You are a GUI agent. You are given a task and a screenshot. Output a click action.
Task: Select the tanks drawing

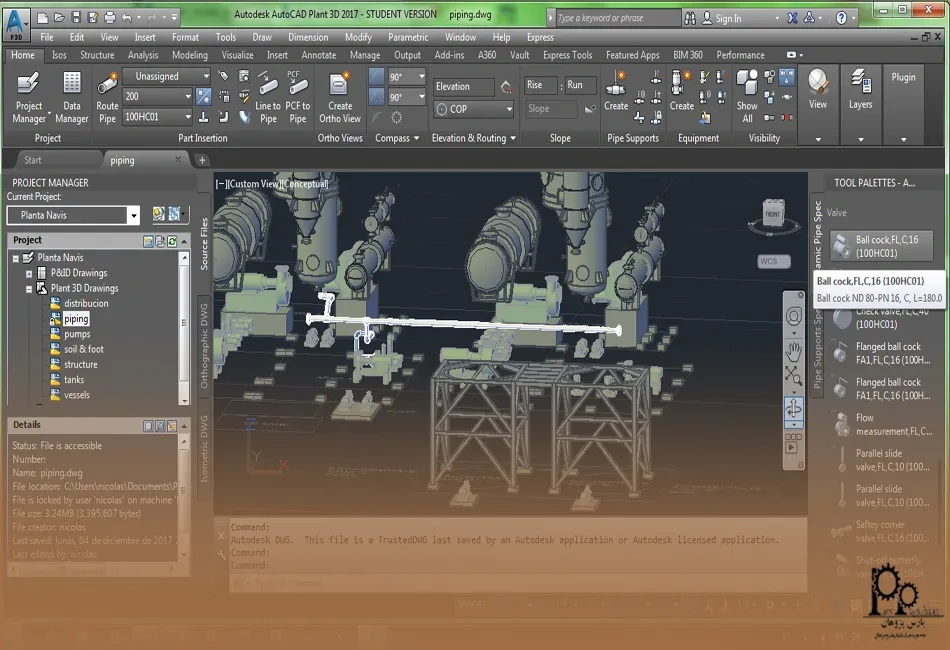tap(74, 380)
